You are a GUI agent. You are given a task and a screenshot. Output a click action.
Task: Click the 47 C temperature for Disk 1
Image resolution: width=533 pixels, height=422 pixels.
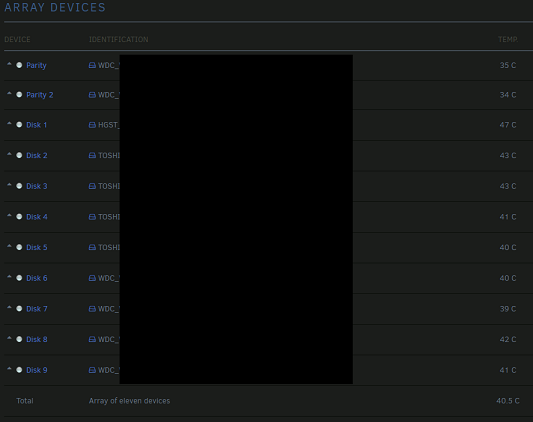[508, 125]
